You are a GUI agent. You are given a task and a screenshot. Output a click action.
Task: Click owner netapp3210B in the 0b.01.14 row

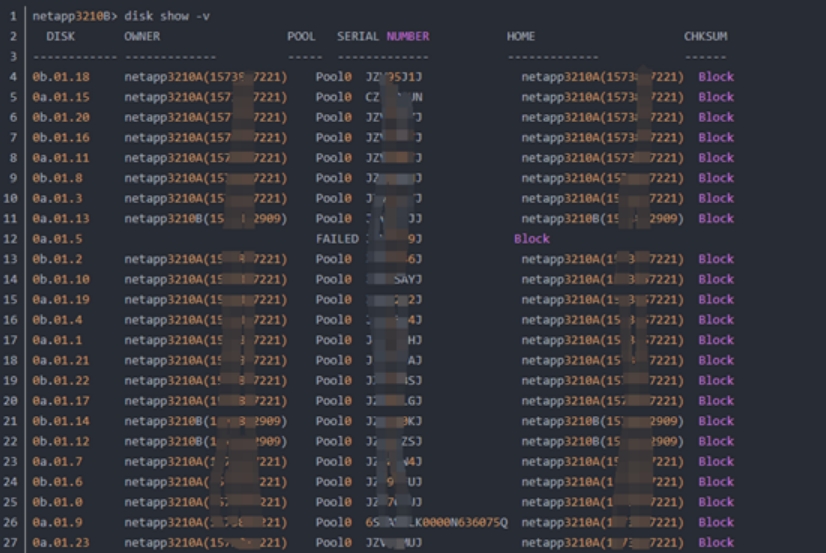click(x=206, y=421)
